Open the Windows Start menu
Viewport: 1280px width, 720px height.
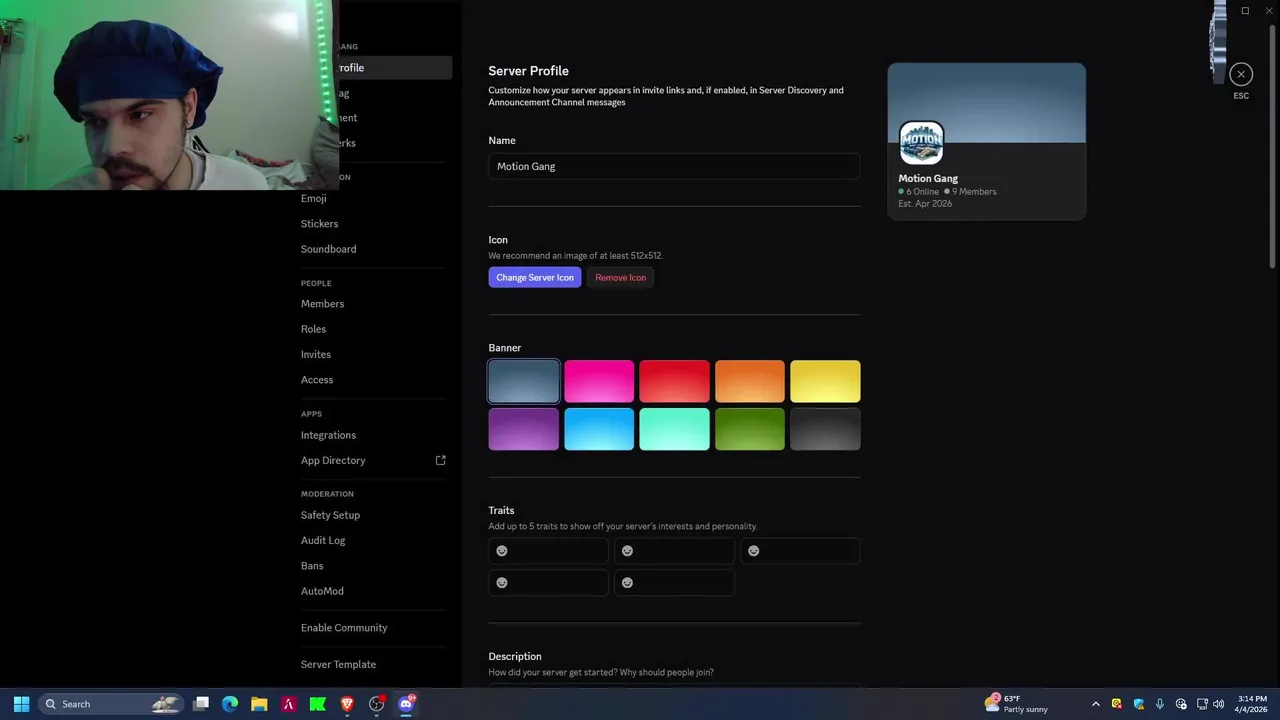pyautogui.click(x=21, y=704)
